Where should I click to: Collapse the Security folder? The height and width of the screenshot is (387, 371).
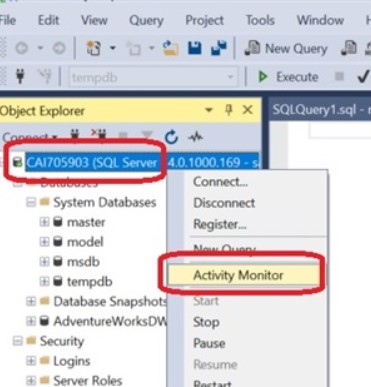pyautogui.click(x=17, y=341)
